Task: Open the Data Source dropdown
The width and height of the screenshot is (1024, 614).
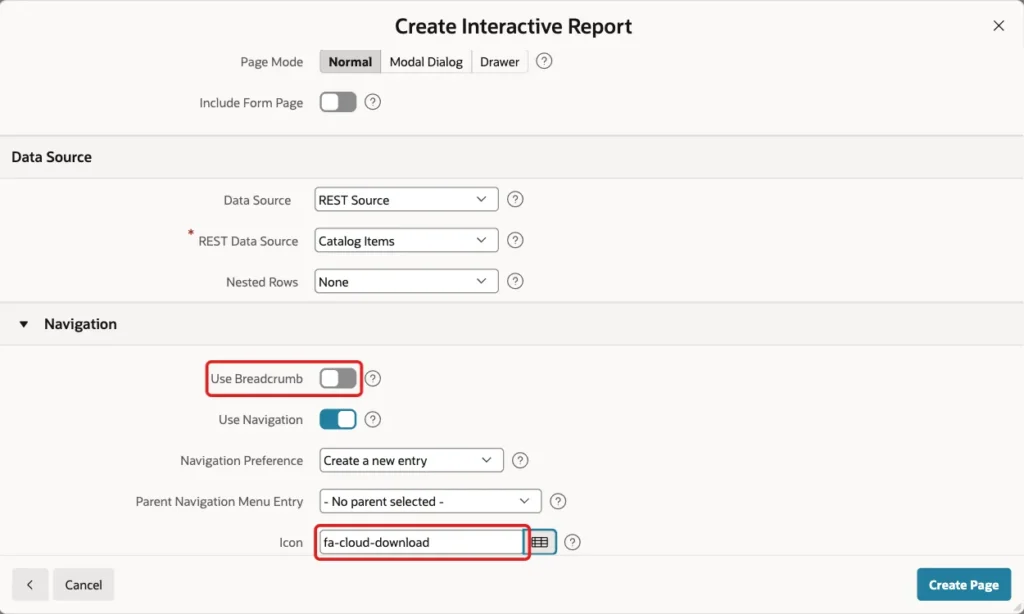Action: pos(406,200)
